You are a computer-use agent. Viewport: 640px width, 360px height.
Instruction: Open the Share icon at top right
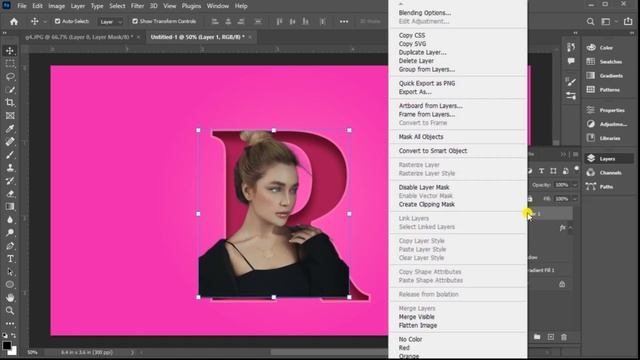(x=628, y=22)
